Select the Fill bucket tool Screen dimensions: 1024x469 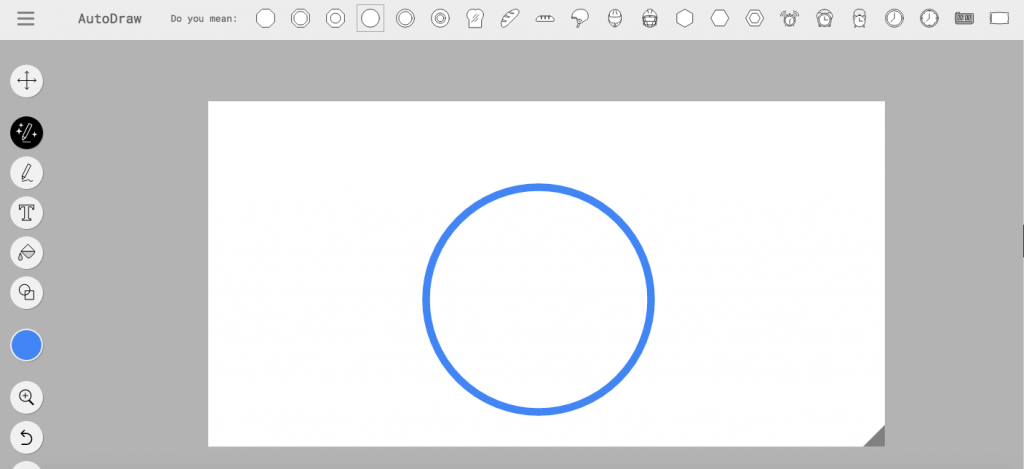(x=27, y=253)
